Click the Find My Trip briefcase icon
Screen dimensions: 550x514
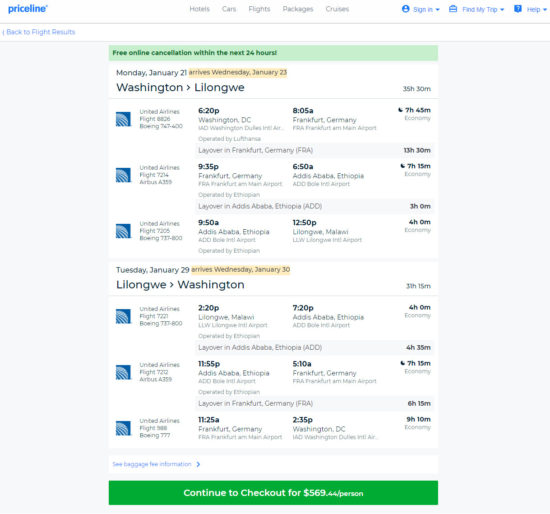(453, 9)
